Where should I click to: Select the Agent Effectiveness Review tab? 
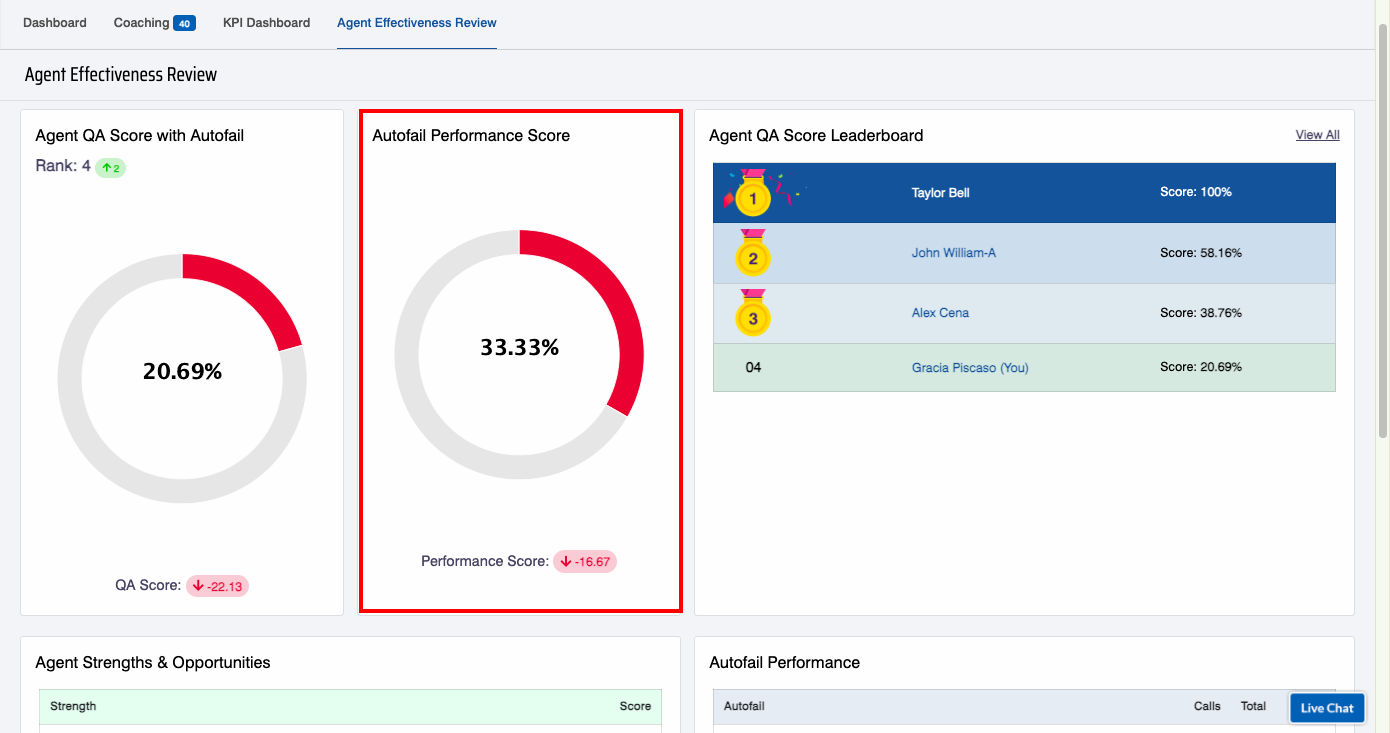coord(417,22)
